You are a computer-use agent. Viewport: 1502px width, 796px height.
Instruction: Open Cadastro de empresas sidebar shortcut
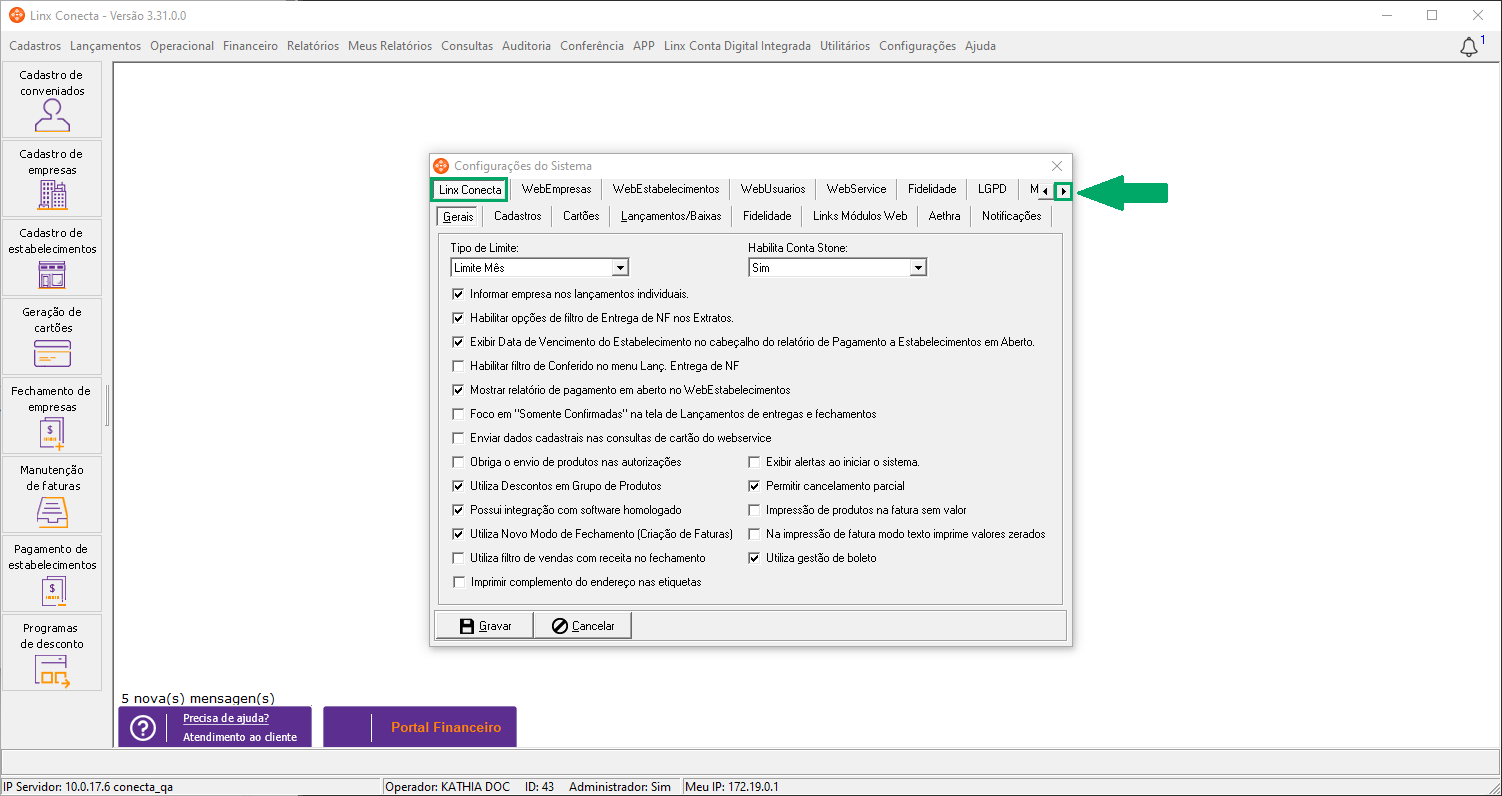coord(52,179)
